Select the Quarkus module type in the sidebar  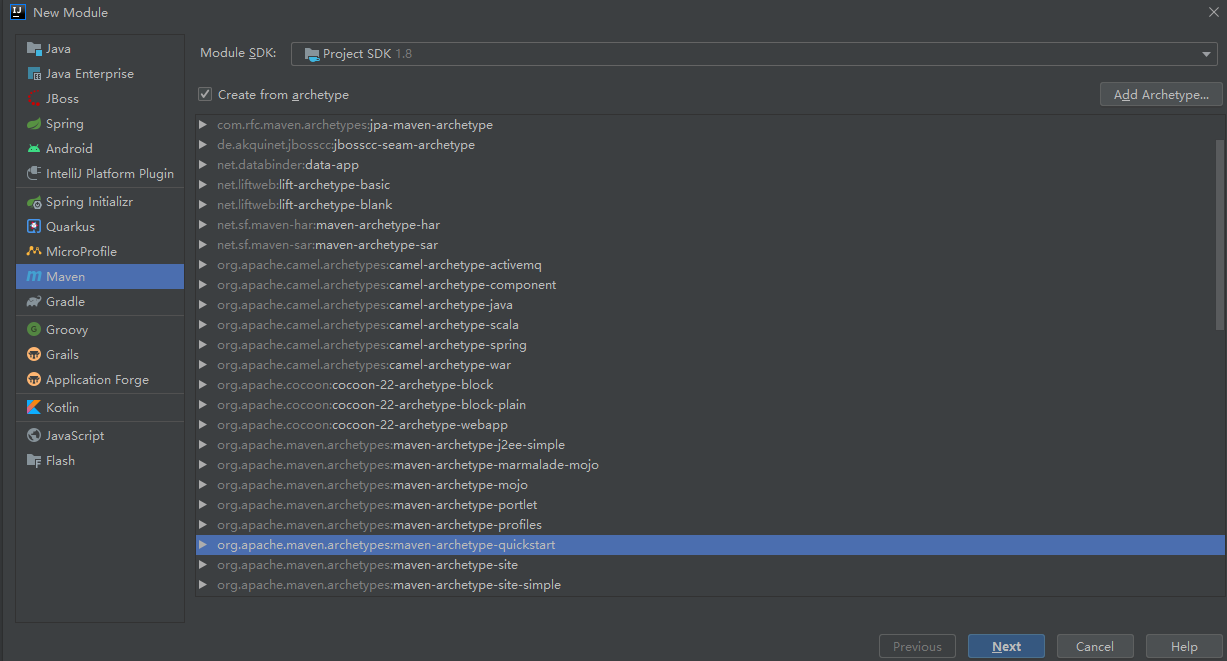click(x=72, y=226)
